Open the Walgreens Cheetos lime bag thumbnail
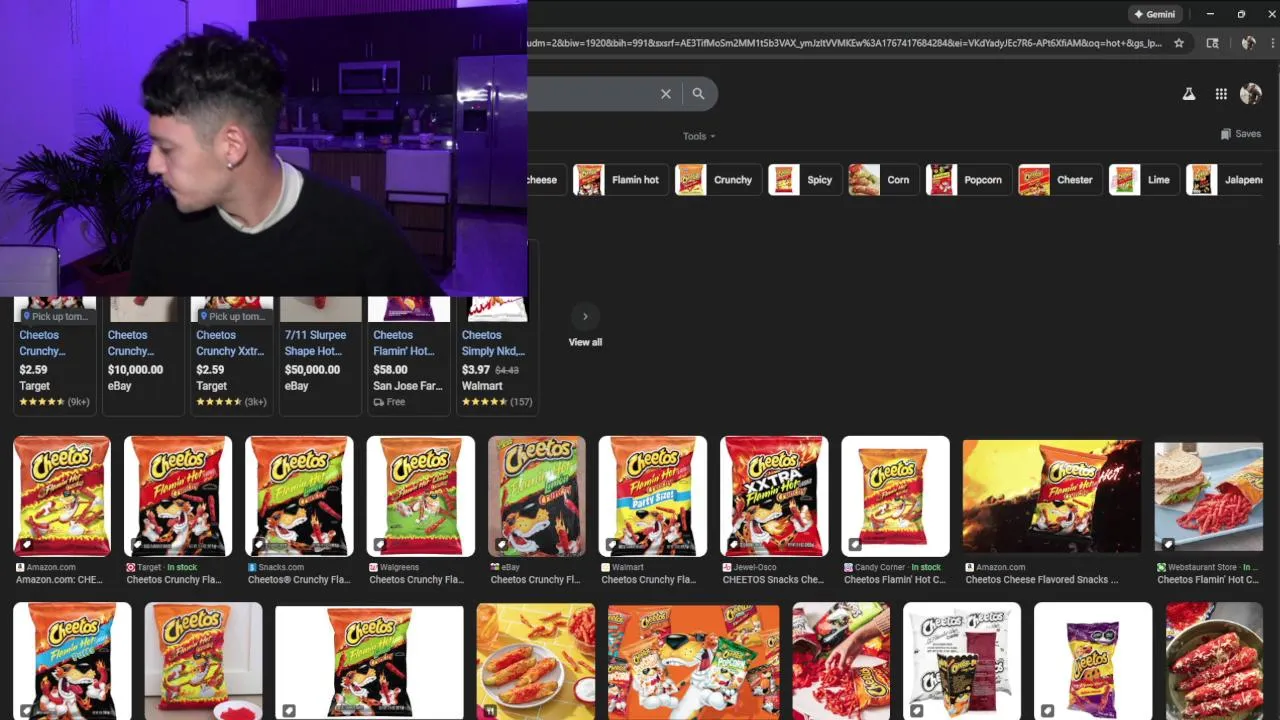 pyautogui.click(x=421, y=496)
